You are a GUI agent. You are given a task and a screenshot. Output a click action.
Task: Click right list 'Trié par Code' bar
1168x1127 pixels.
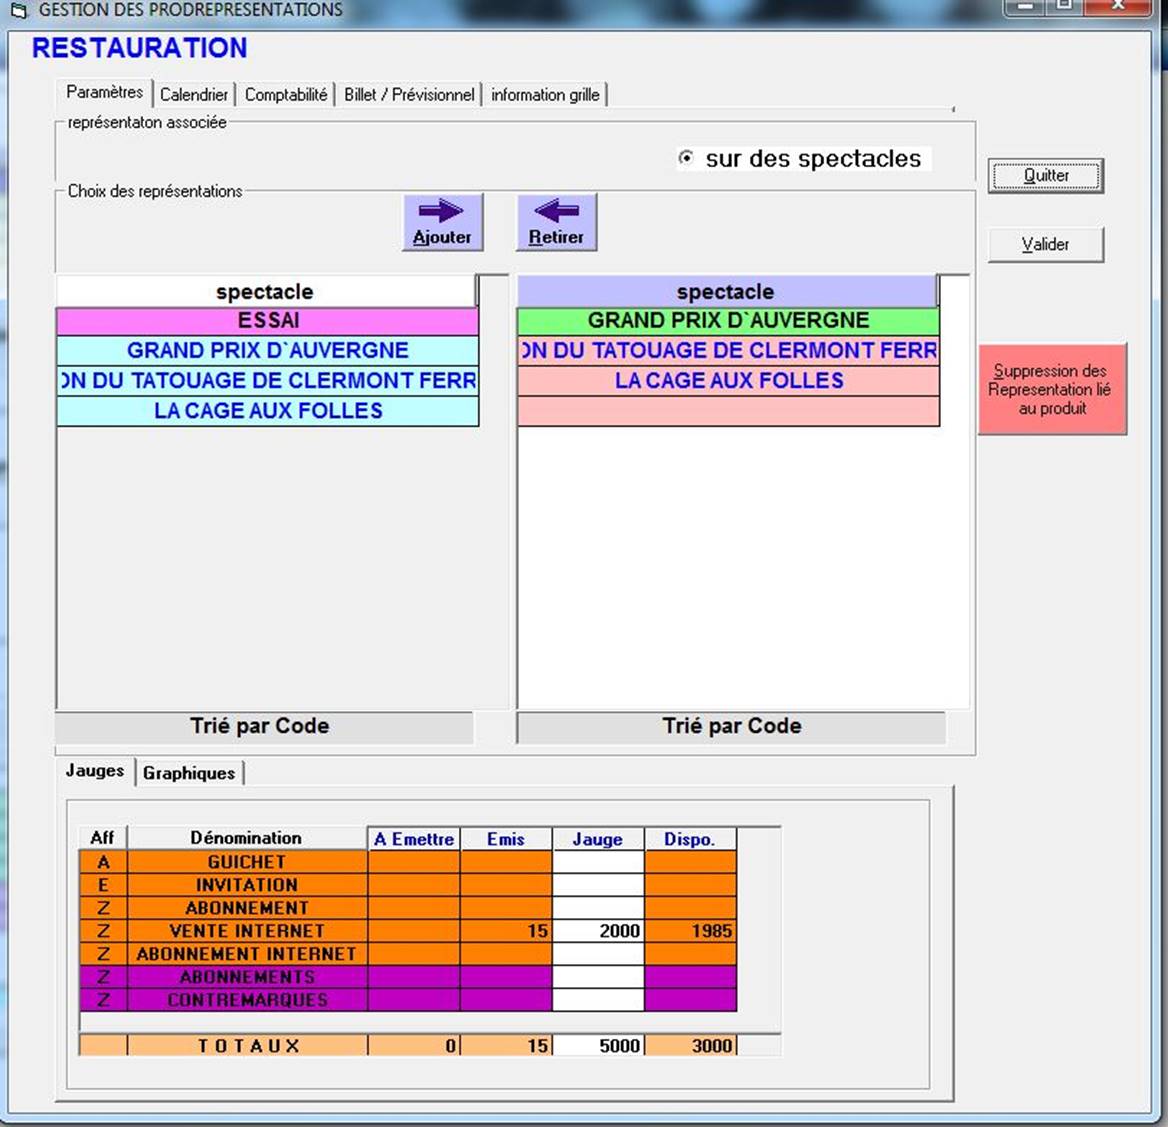coord(731,726)
